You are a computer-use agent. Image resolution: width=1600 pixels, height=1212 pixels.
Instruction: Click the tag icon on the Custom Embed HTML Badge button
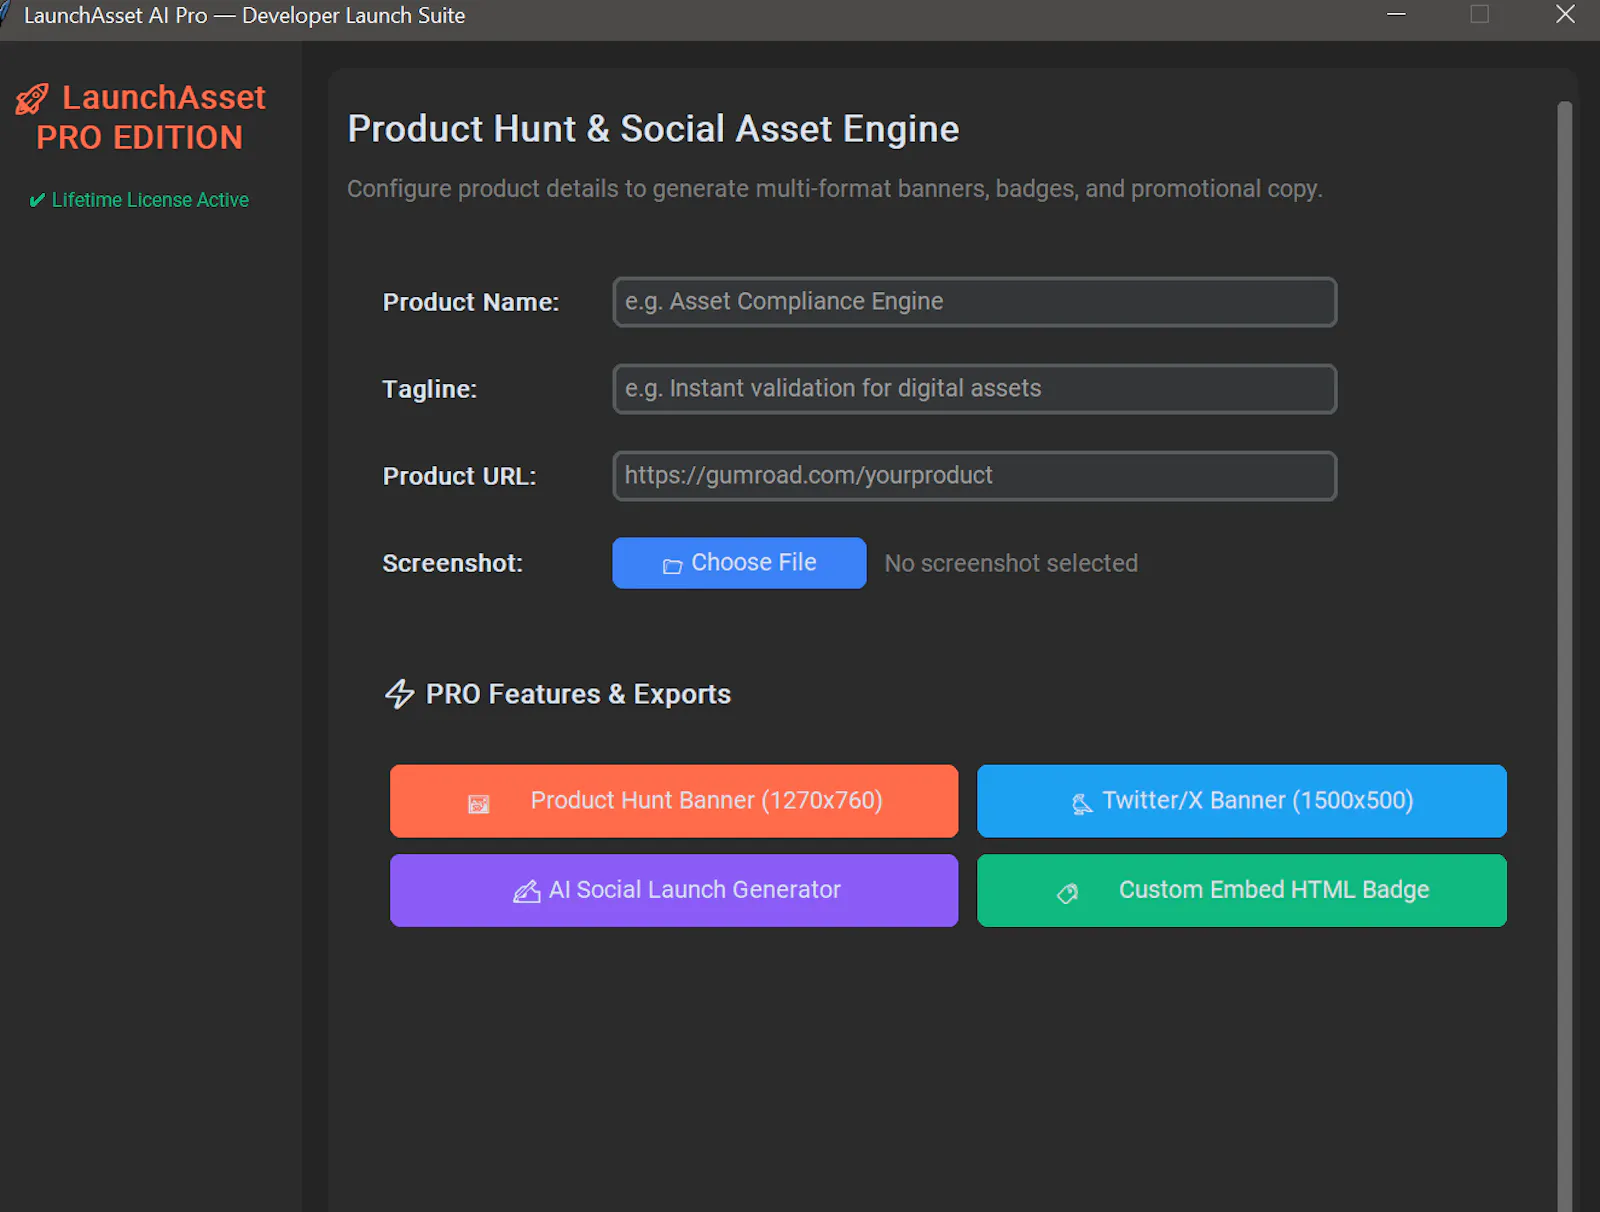click(1068, 893)
